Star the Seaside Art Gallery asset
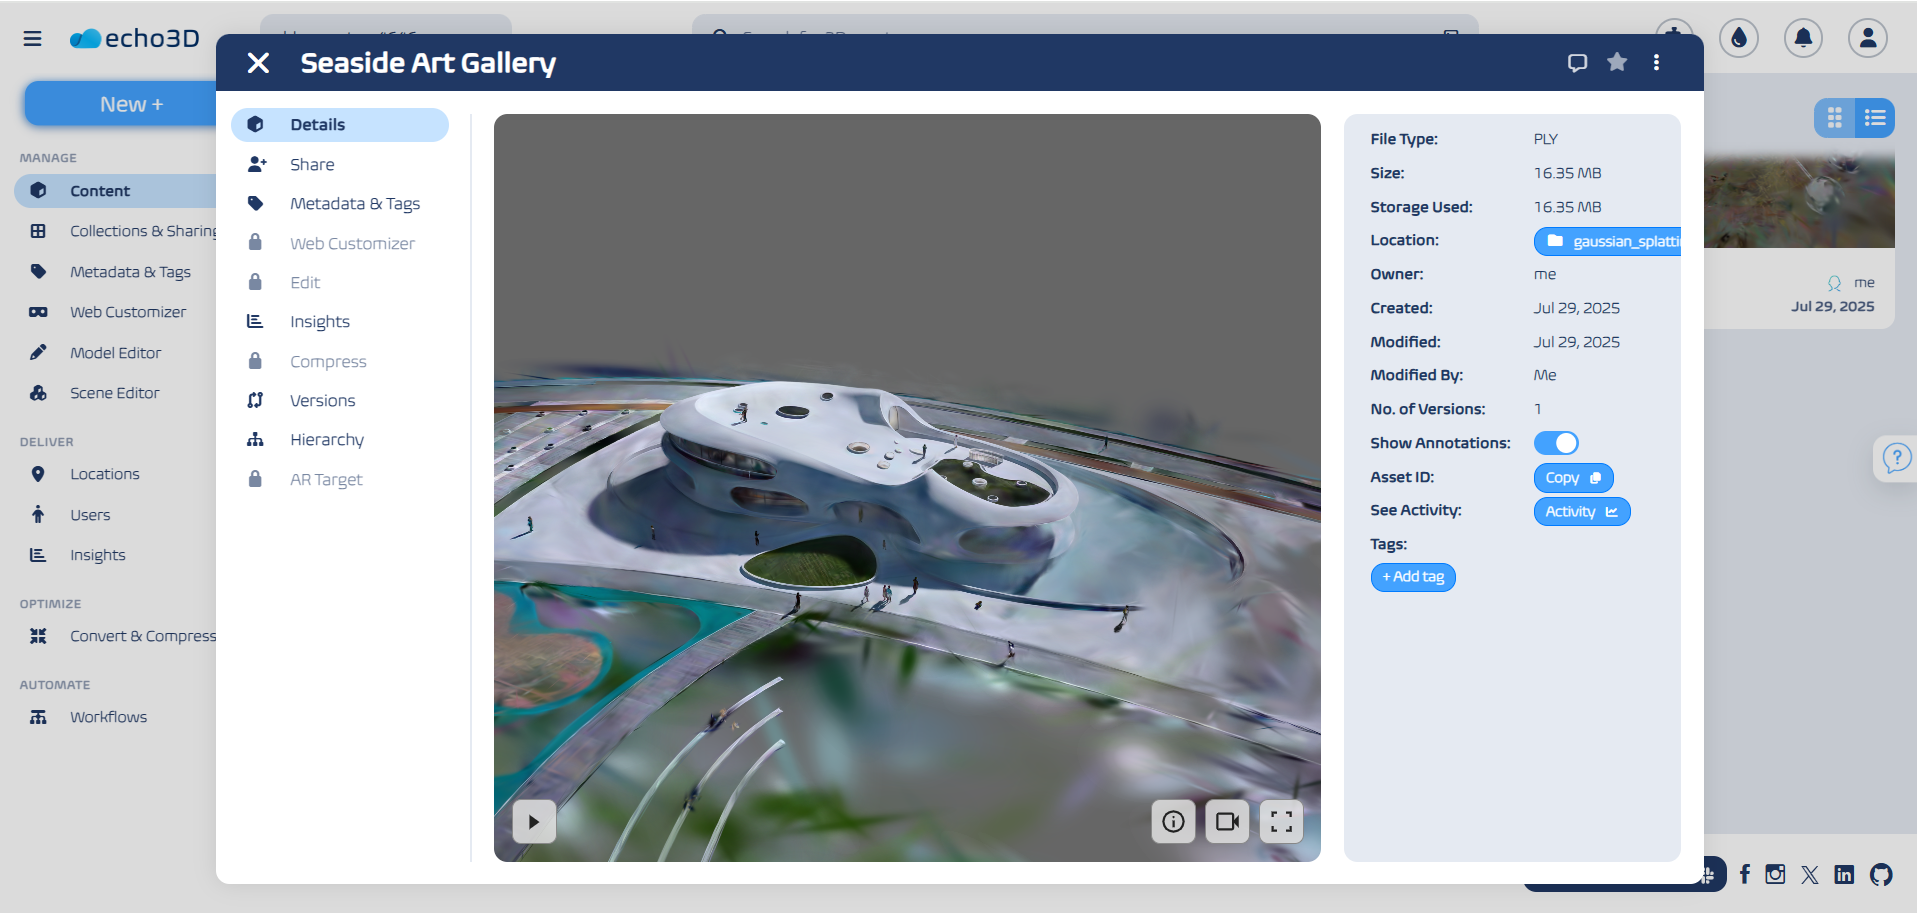 pyautogui.click(x=1617, y=62)
